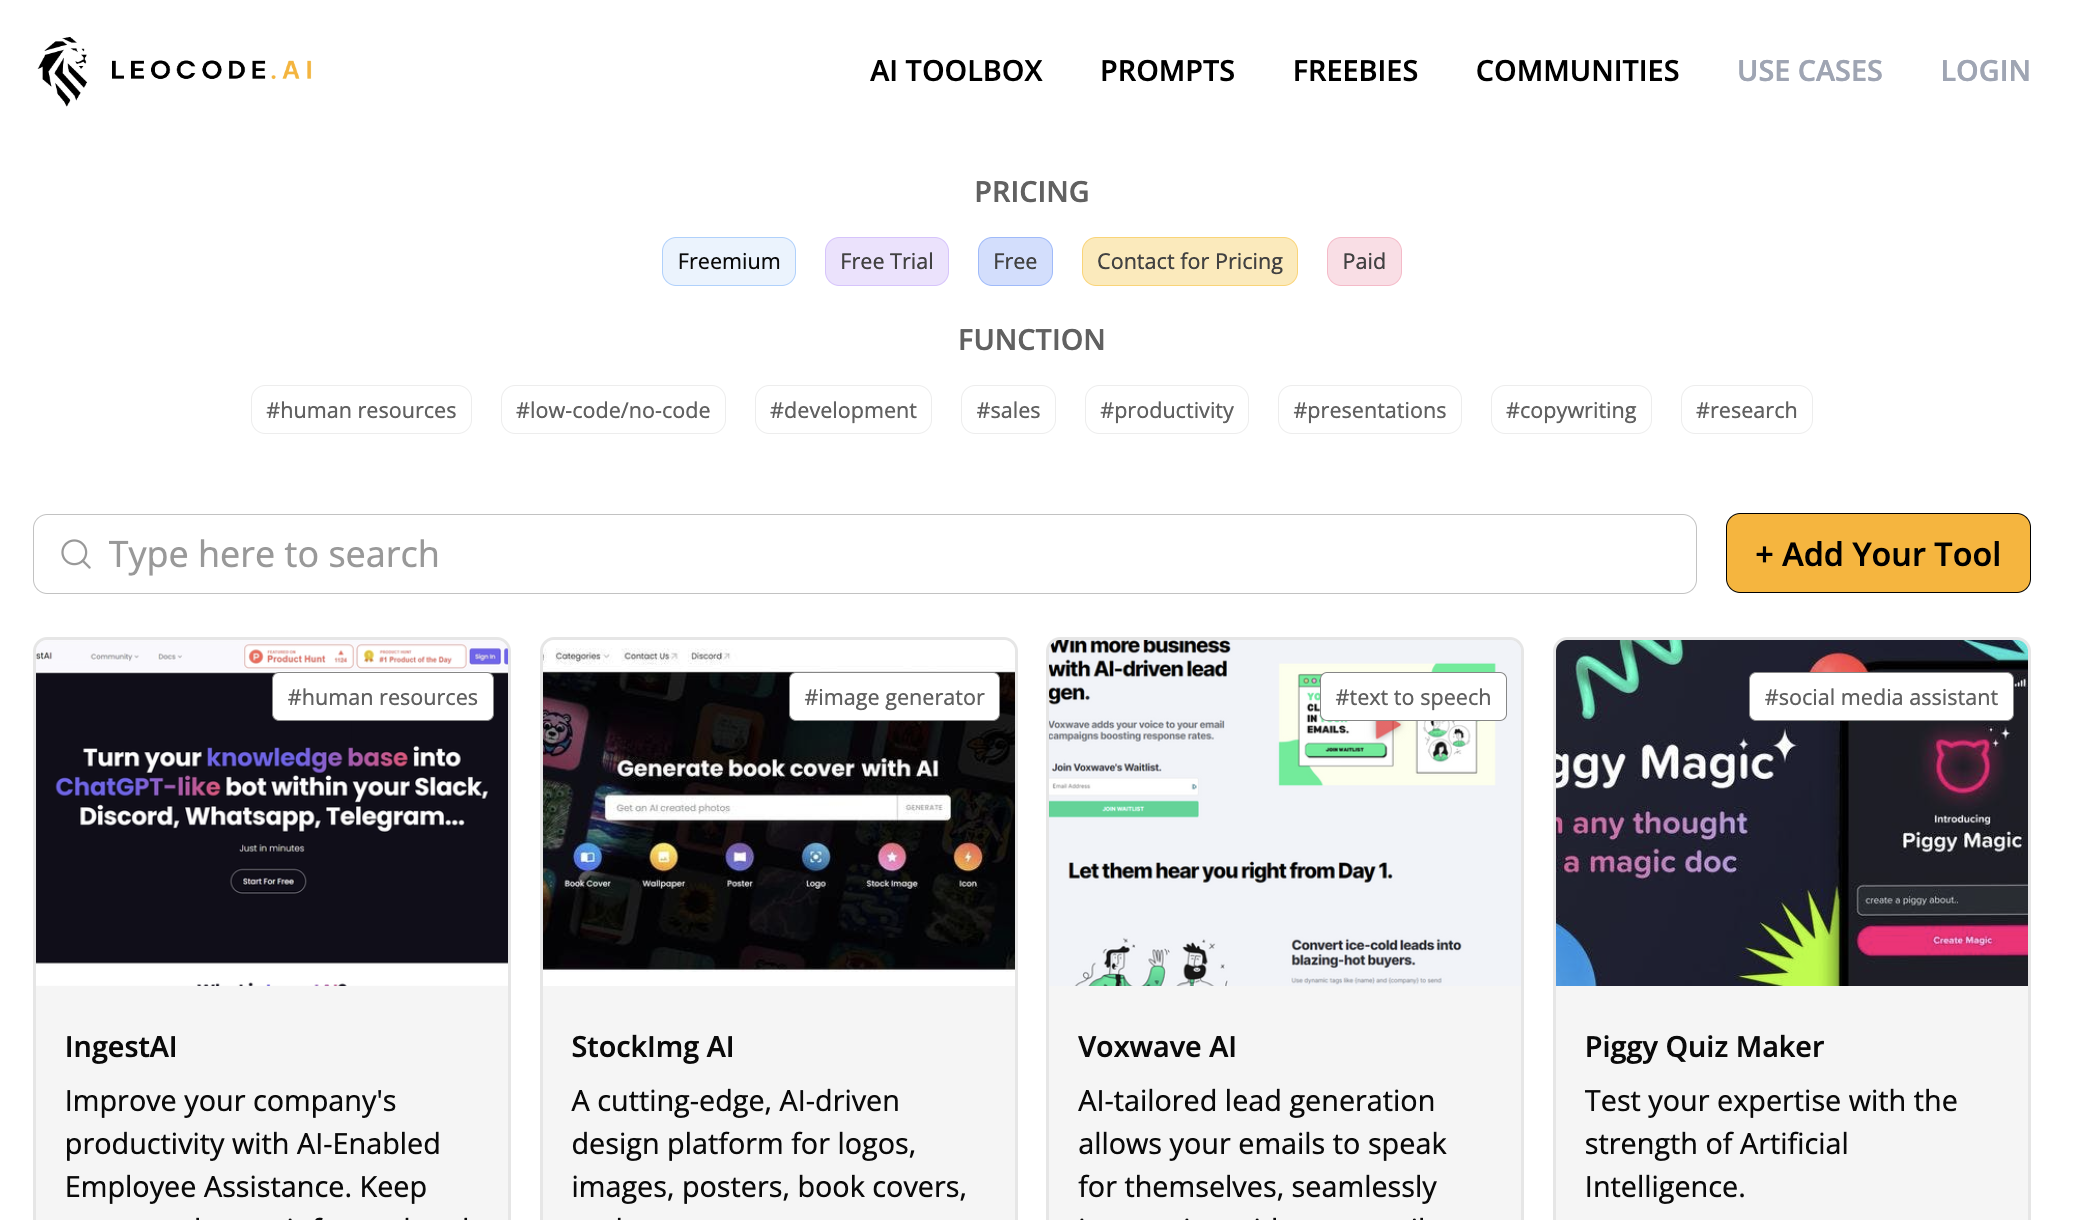Screen dimensions: 2080x1220
Task: Toggle the Free Trial pricing filter
Action: pyautogui.click(x=886, y=261)
